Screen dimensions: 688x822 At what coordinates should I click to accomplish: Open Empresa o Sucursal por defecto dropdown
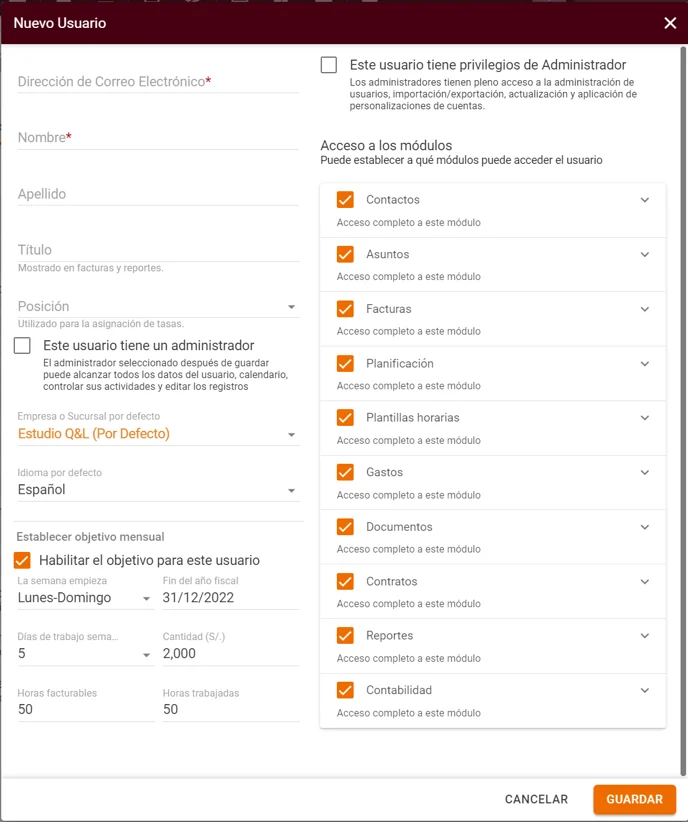click(158, 434)
